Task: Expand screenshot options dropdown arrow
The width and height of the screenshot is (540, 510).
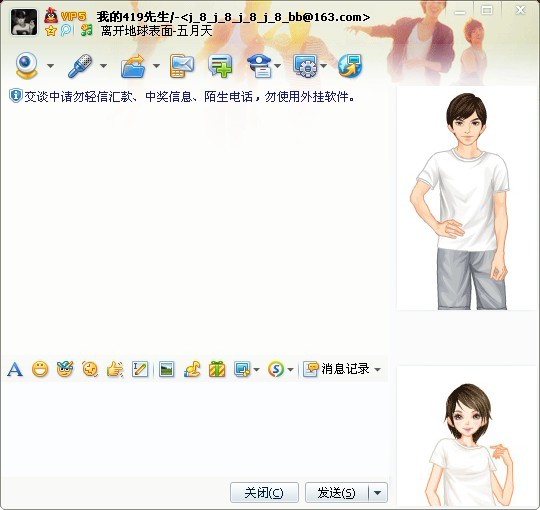Action: pyautogui.click(x=256, y=370)
